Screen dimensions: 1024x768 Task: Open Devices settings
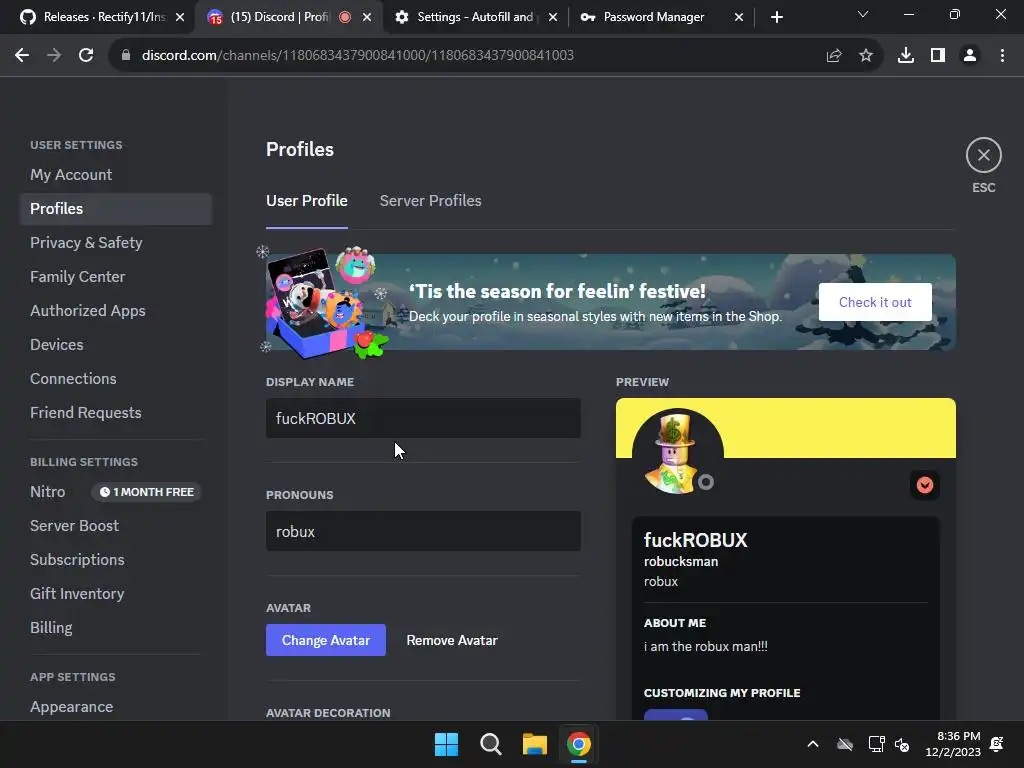(x=116, y=345)
